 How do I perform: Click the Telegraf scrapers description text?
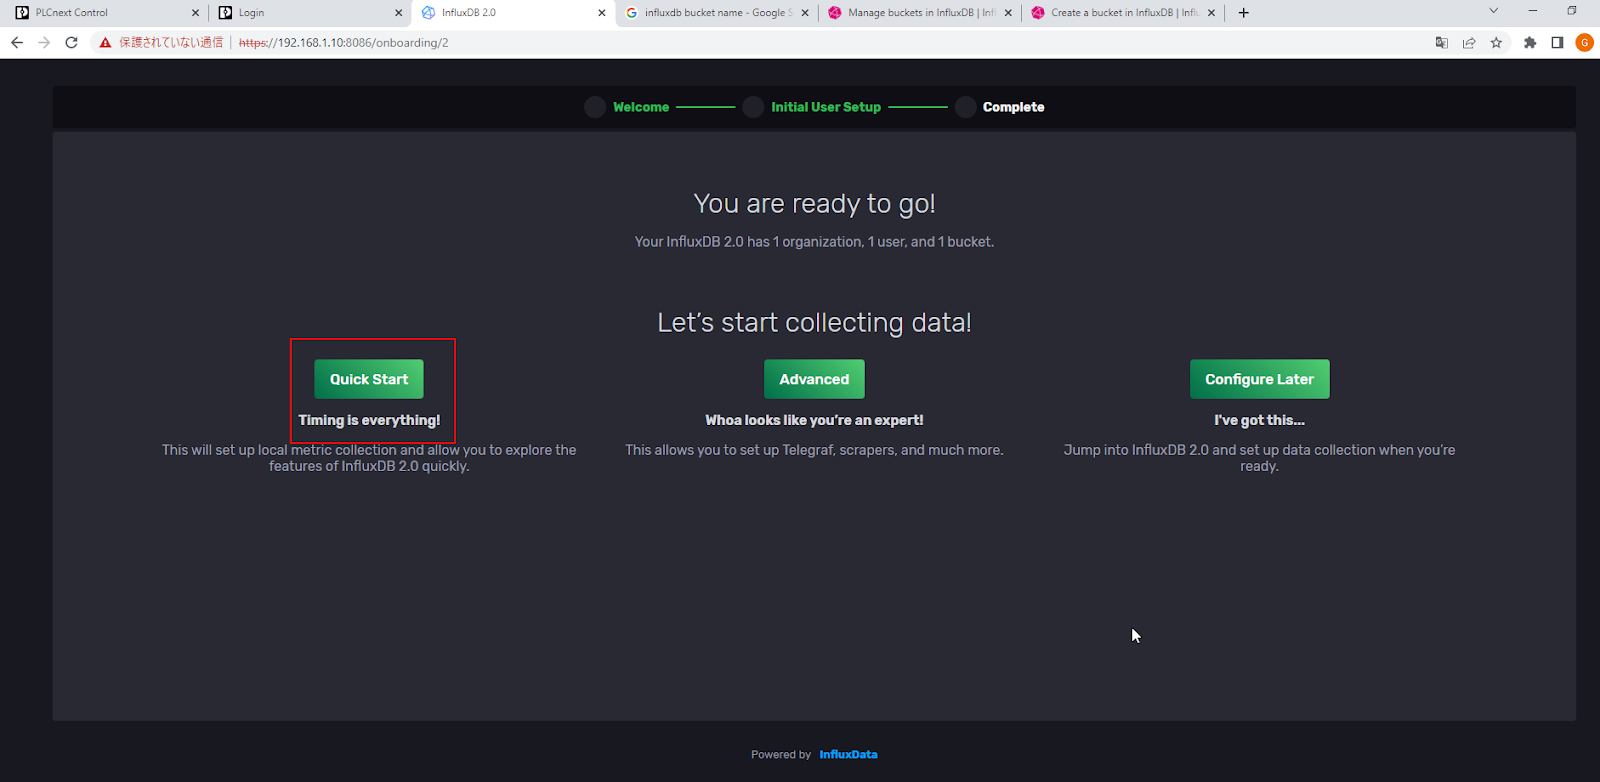point(814,450)
